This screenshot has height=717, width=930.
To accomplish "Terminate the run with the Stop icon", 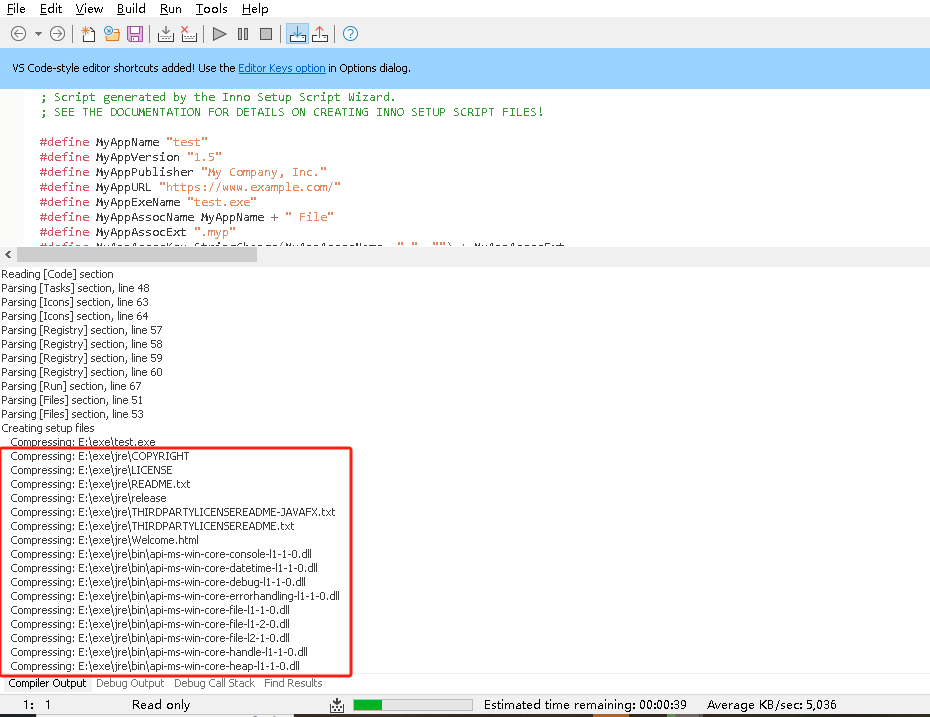I will pyautogui.click(x=265, y=33).
